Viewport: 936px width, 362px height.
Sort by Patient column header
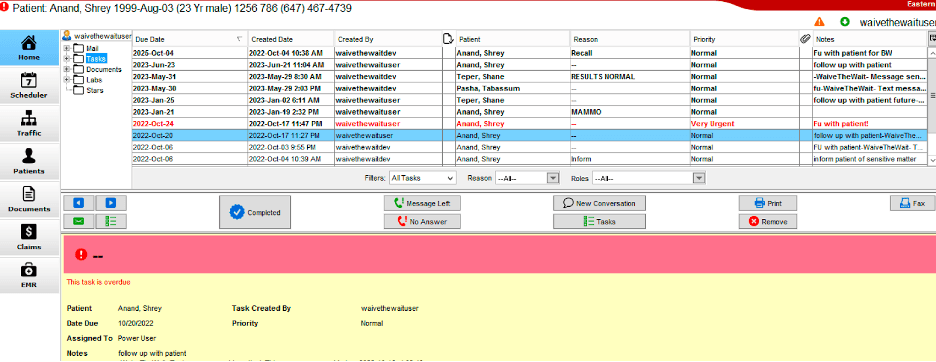[x=512, y=39]
